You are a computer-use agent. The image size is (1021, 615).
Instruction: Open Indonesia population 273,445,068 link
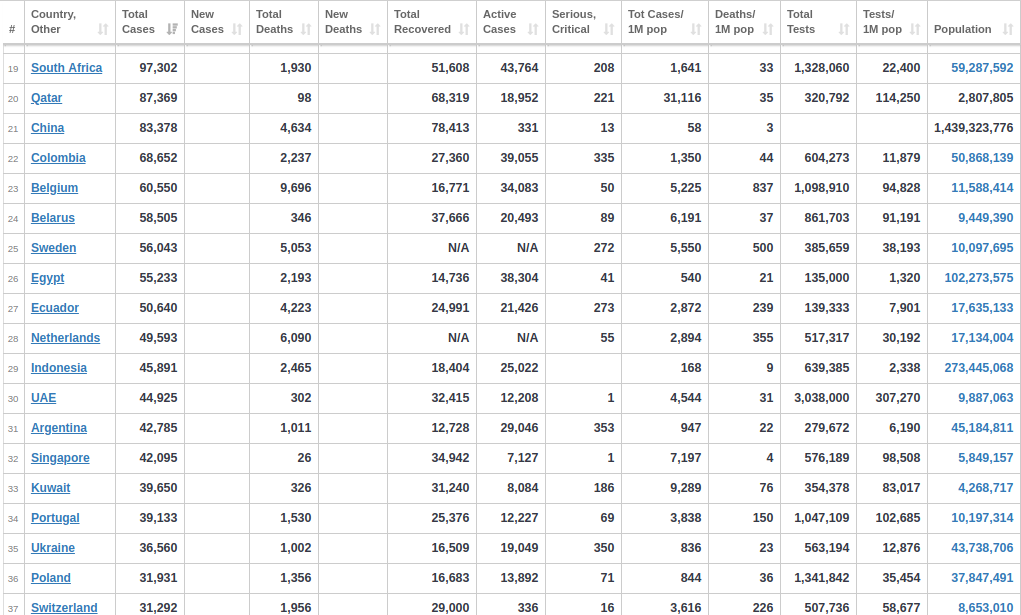[979, 367]
